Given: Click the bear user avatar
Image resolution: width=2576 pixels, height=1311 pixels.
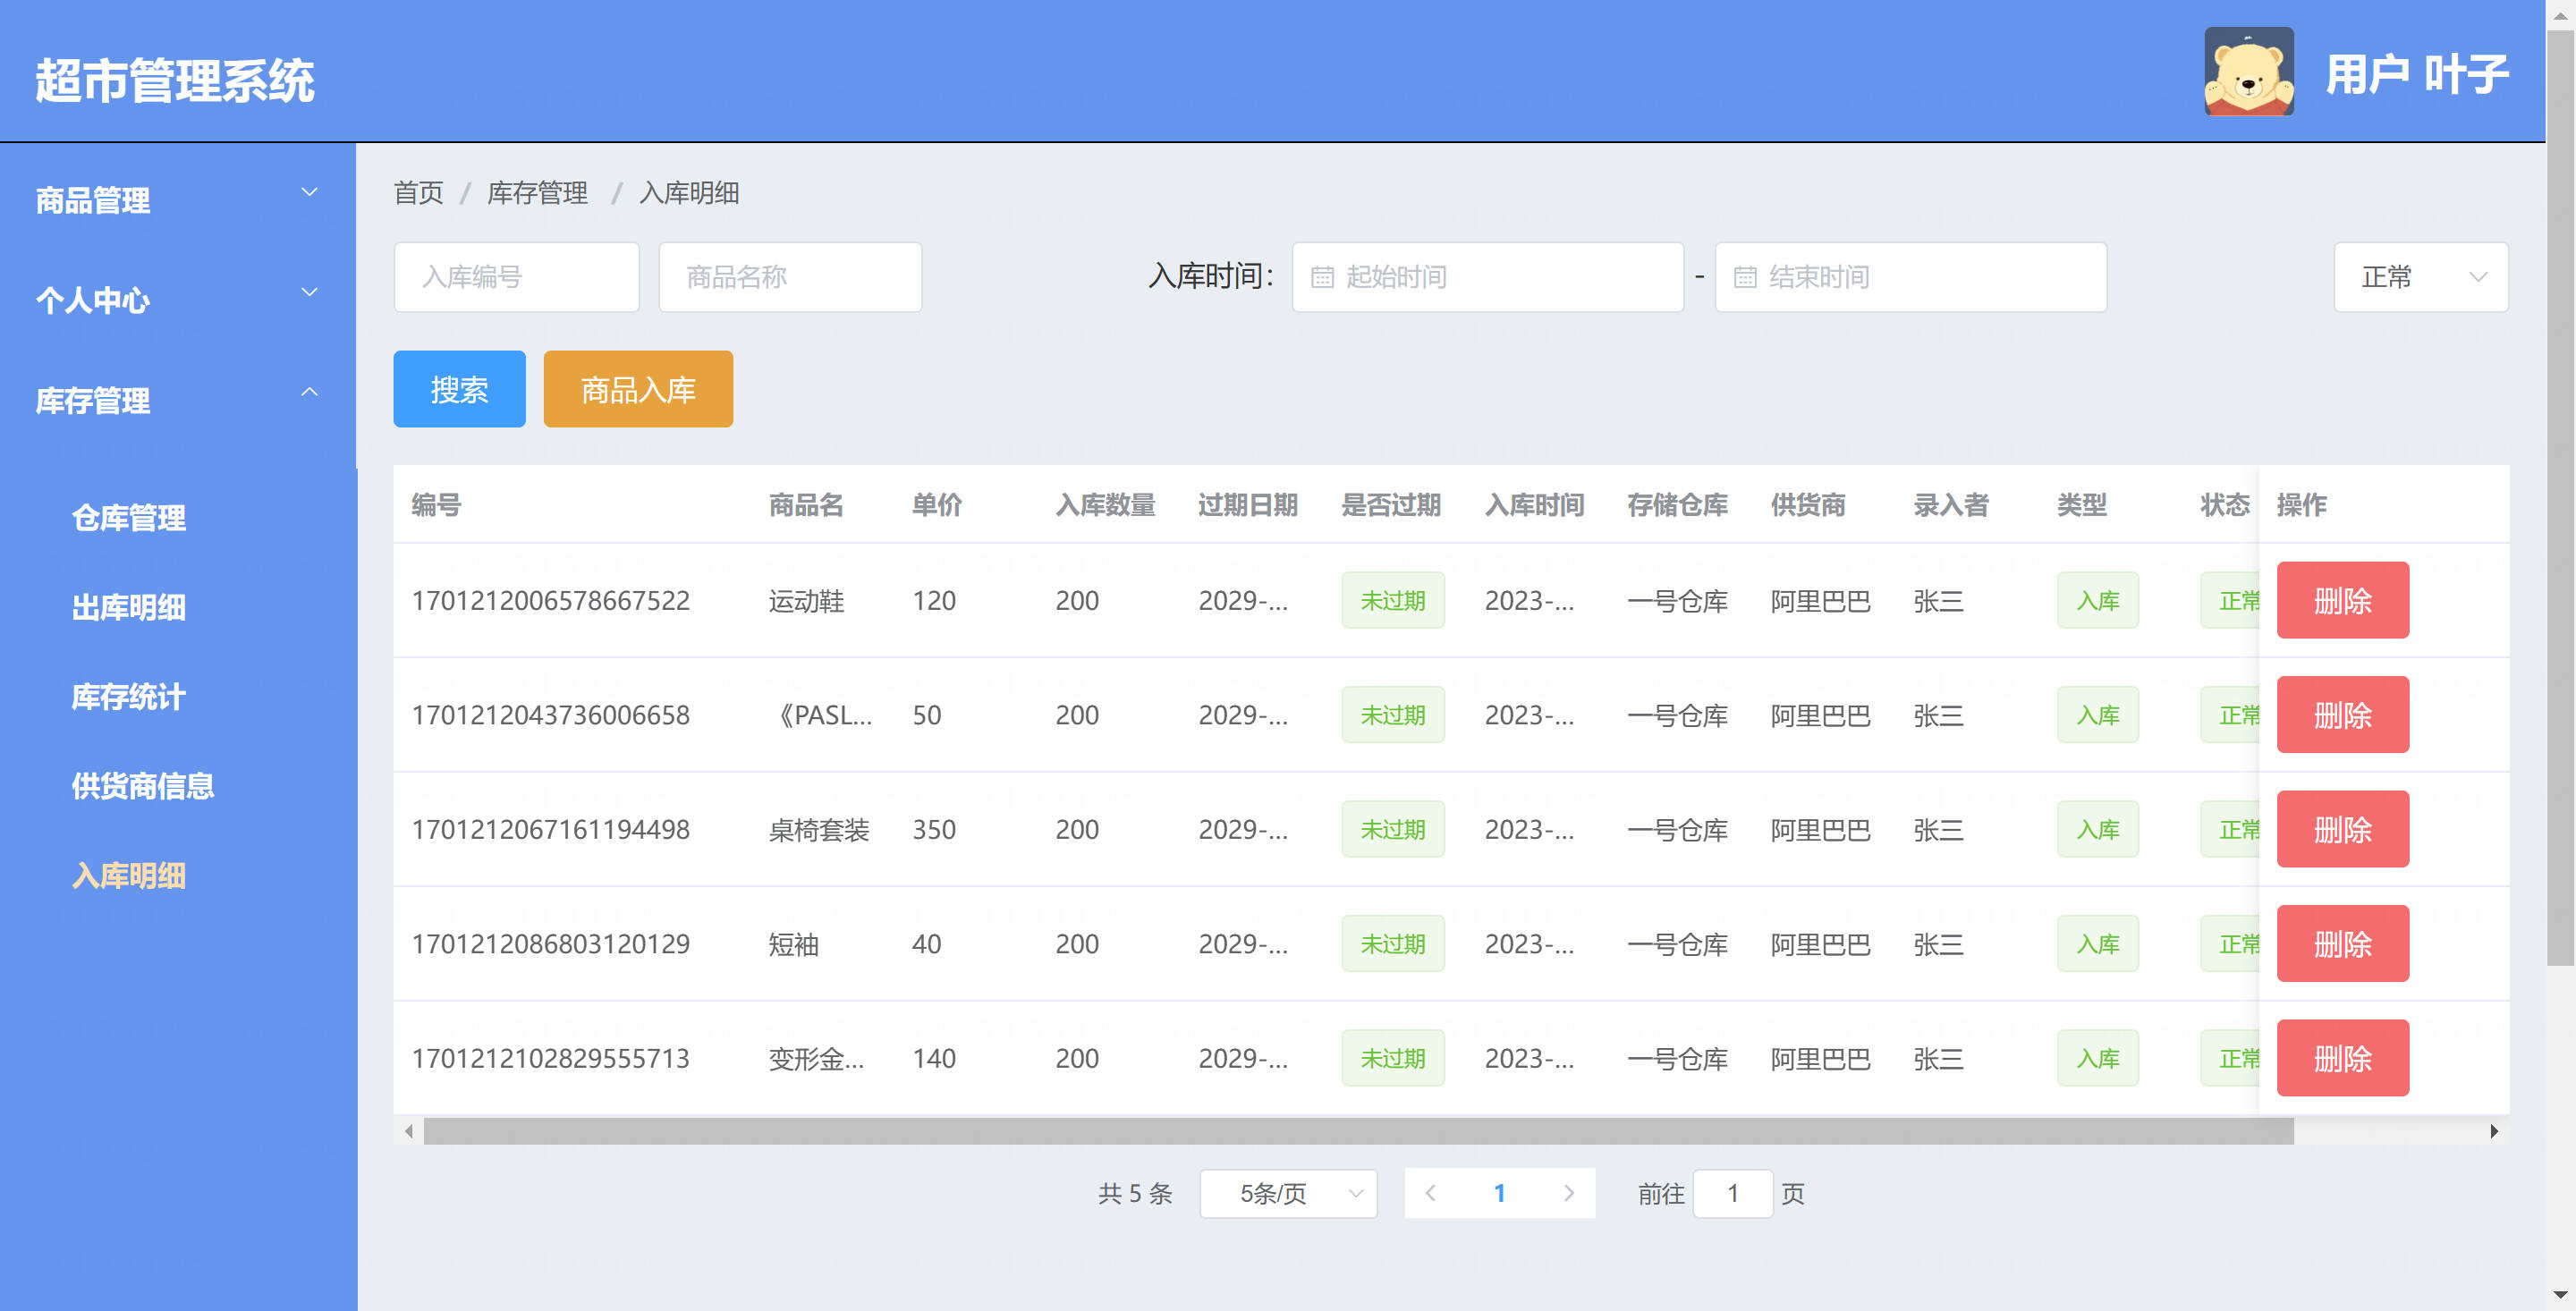Looking at the screenshot, I should 2248,72.
